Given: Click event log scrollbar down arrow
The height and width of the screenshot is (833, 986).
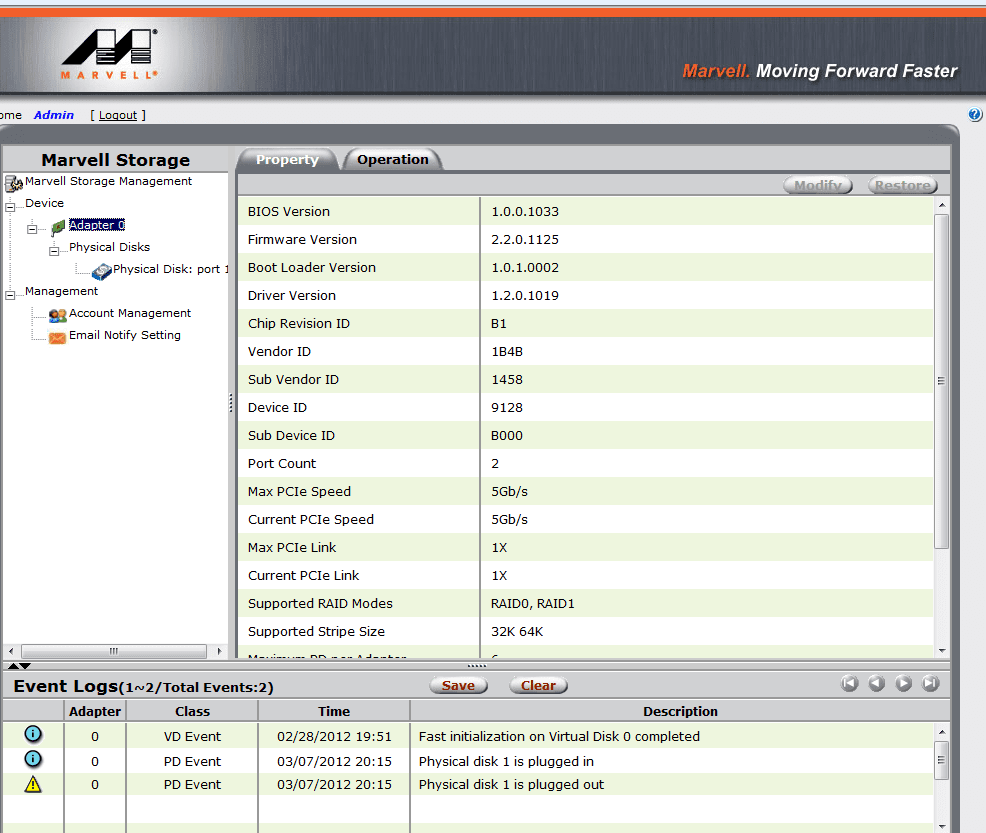Looking at the screenshot, I should pos(941,826).
